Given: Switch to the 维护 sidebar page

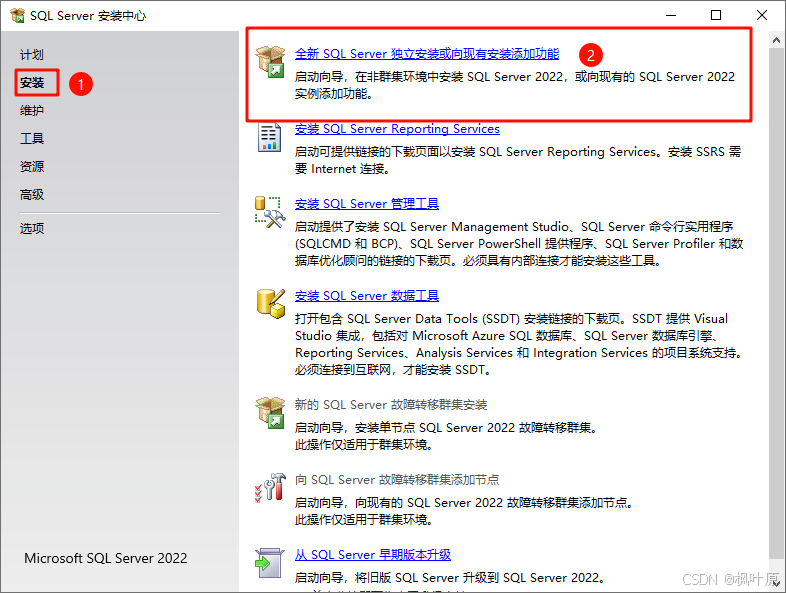Looking at the screenshot, I should pyautogui.click(x=32, y=110).
